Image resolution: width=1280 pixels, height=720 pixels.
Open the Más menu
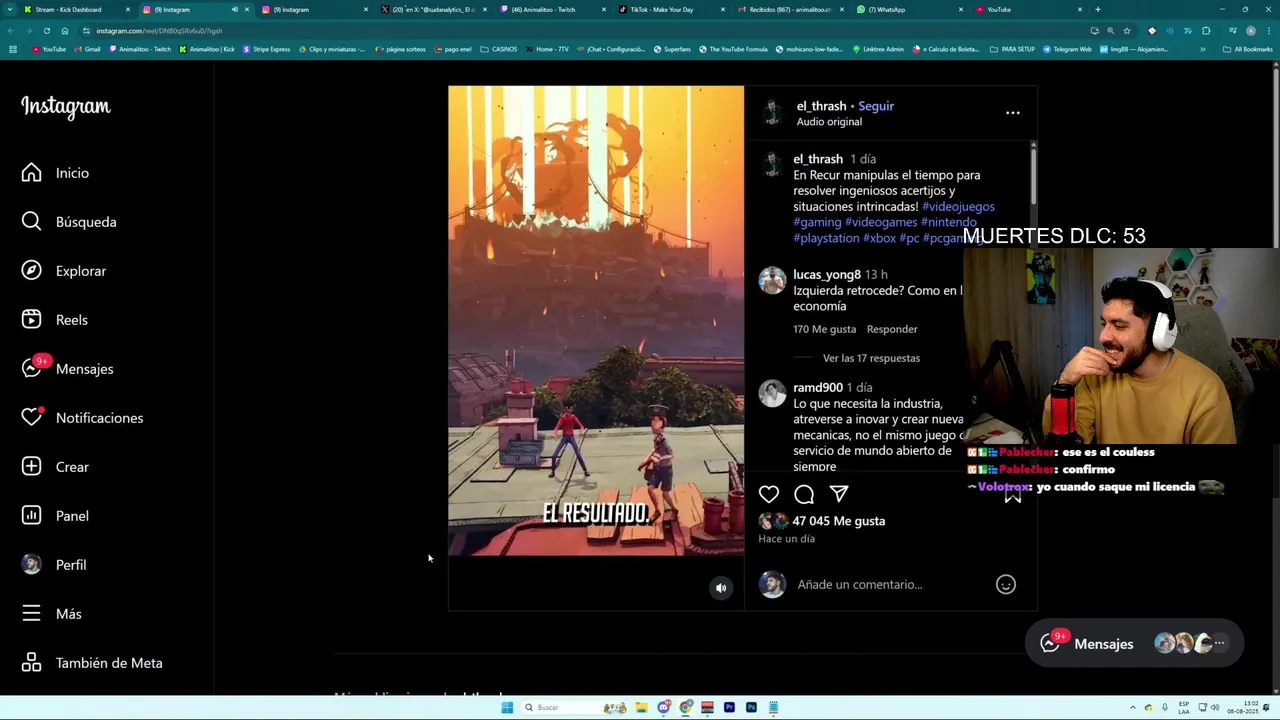(52, 614)
